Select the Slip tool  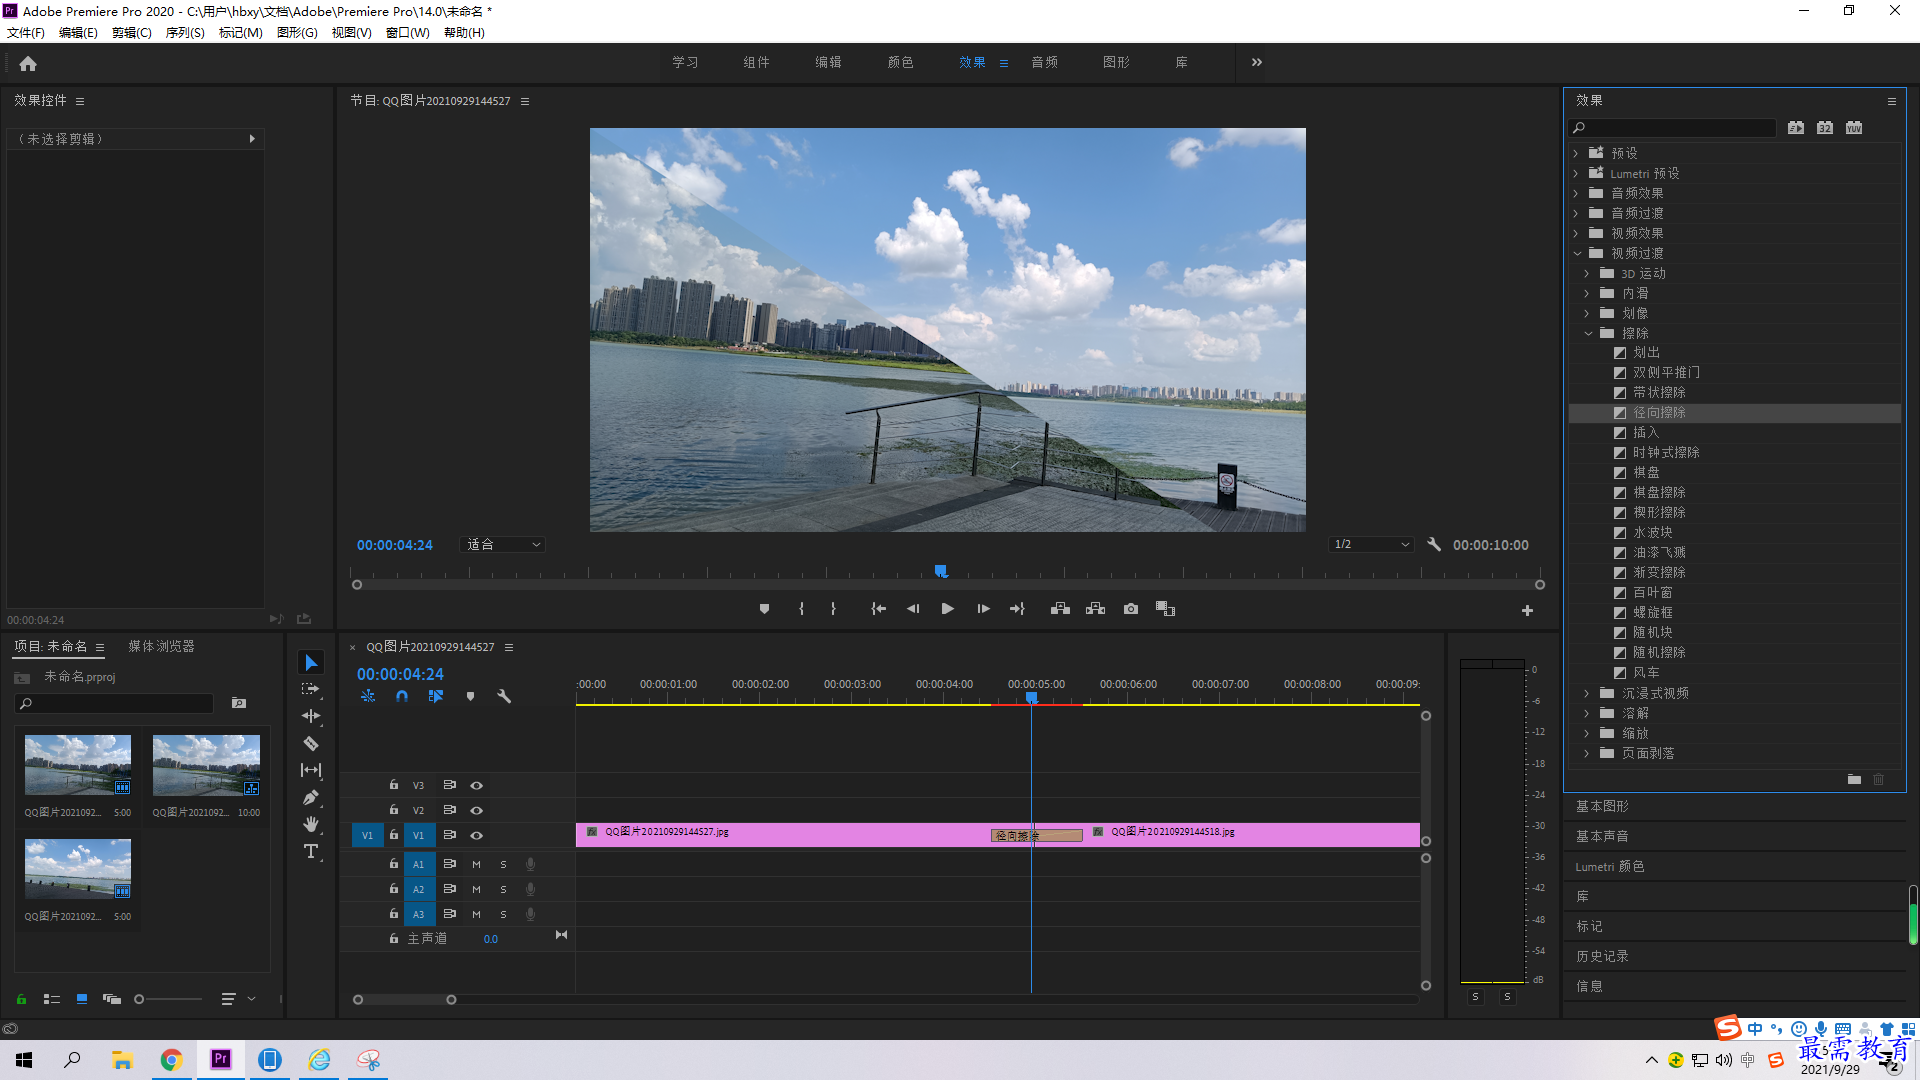(x=311, y=770)
